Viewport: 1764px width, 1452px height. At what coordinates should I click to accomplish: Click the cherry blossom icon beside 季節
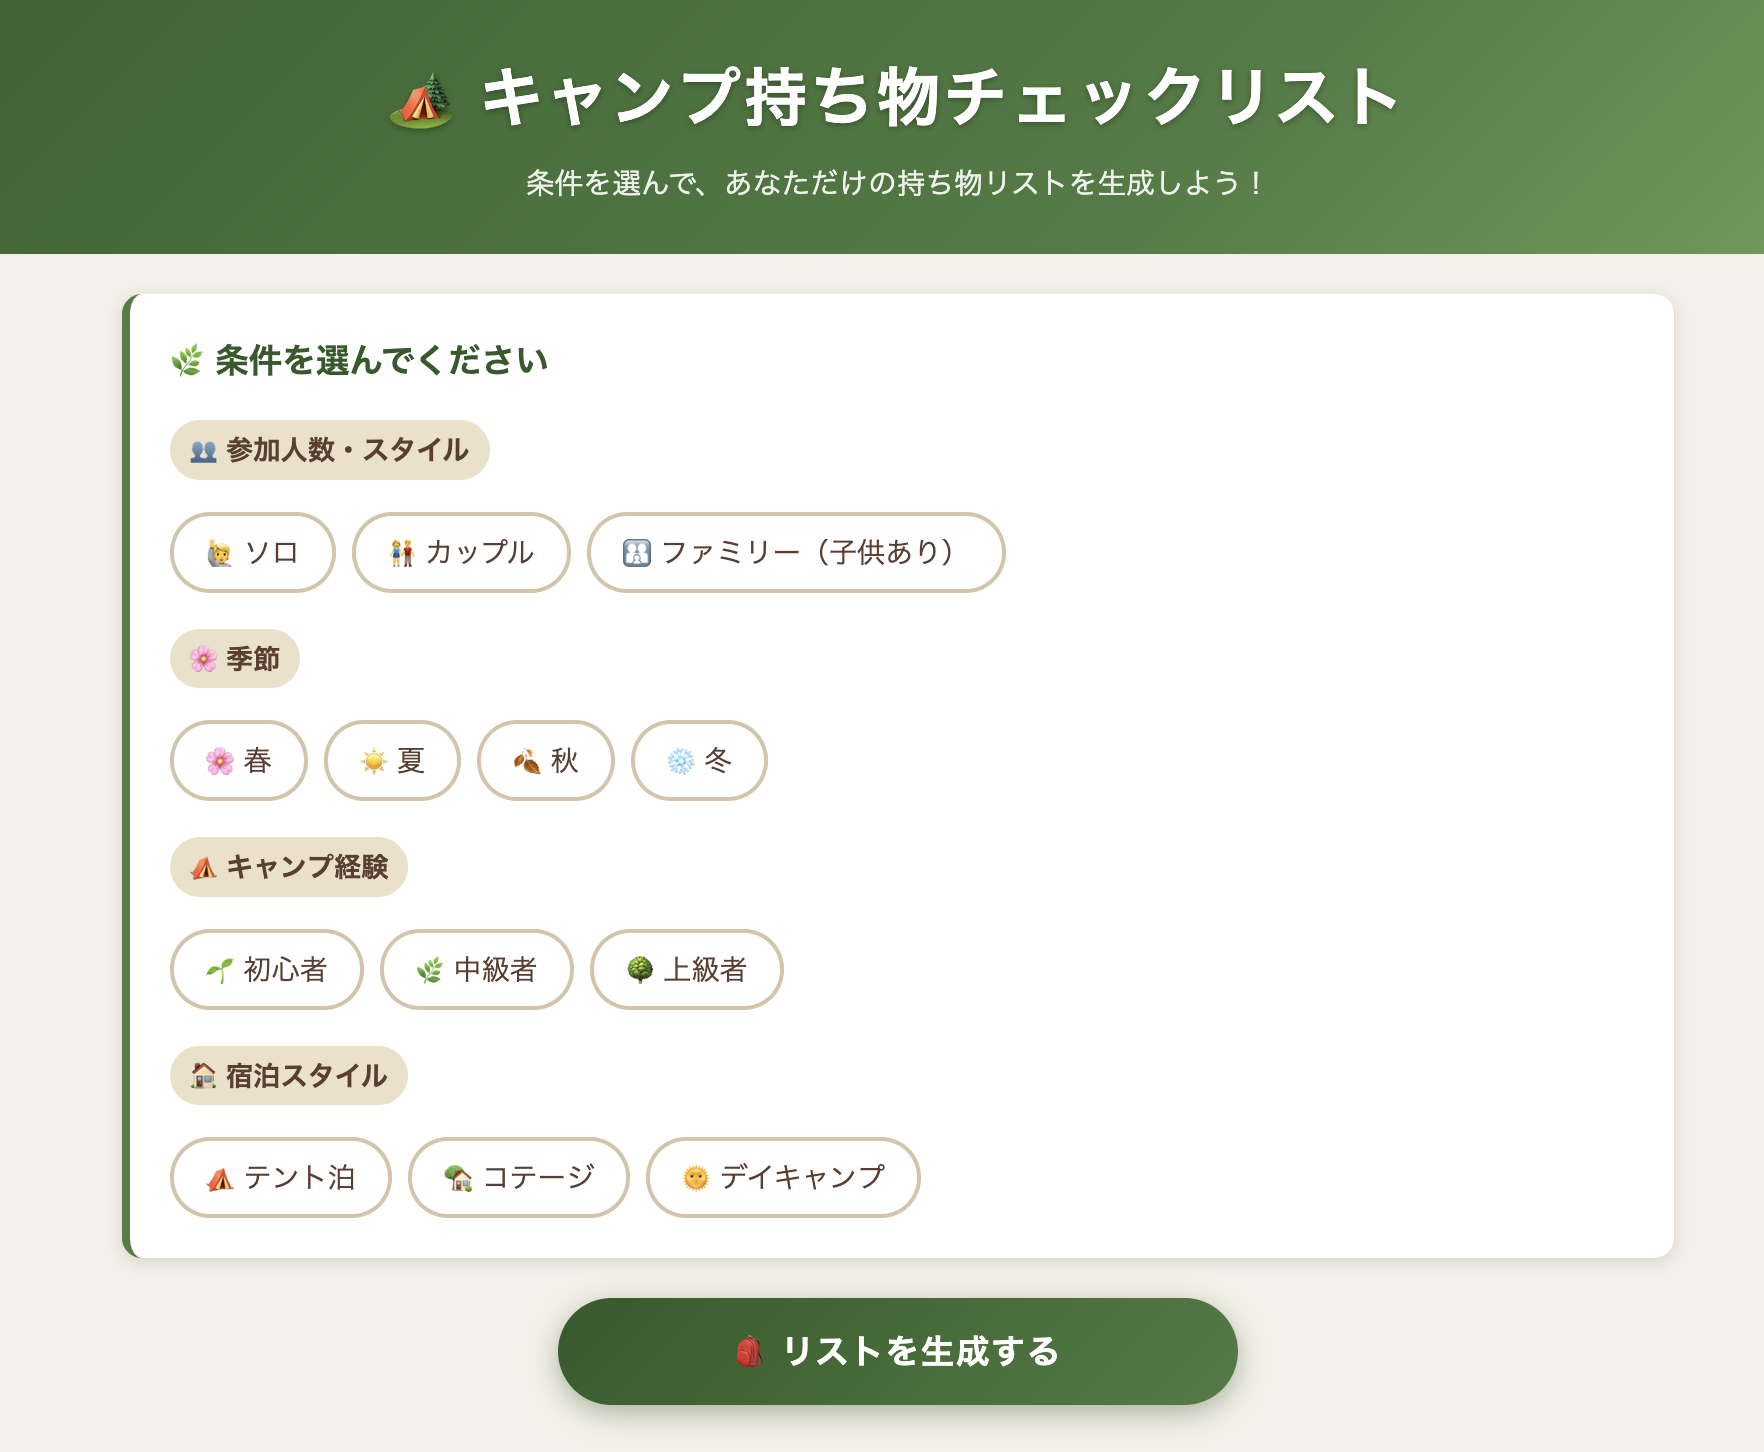204,659
